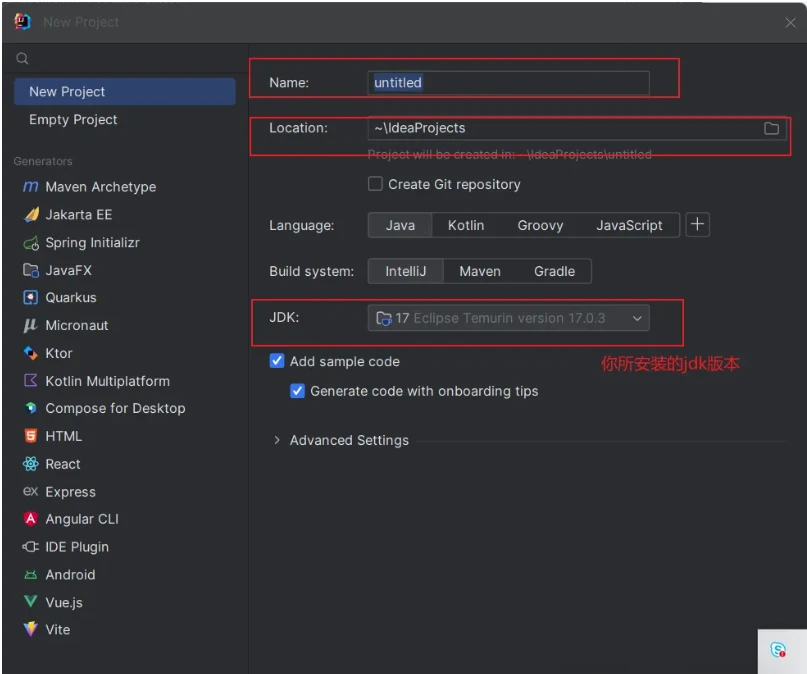807x674 pixels.
Task: Add another language with plus button
Action: 697,225
